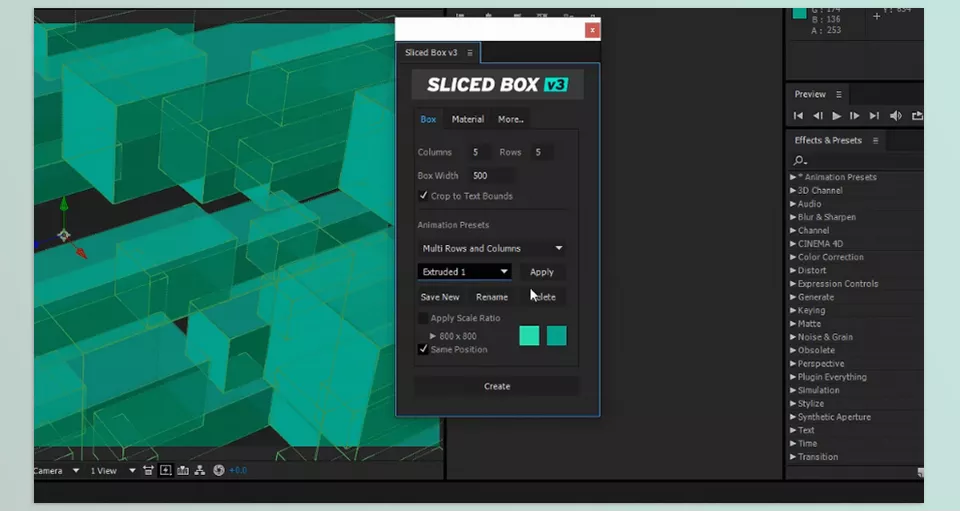Step back one frame in Preview
This screenshot has width=960, height=511.
pyautogui.click(x=817, y=116)
